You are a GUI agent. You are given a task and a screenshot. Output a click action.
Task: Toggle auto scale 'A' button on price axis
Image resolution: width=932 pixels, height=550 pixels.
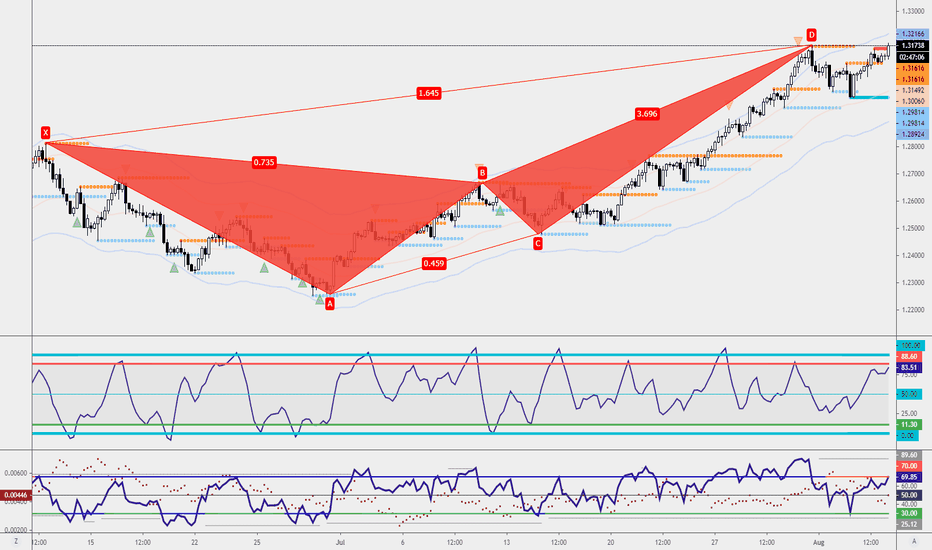pyautogui.click(x=914, y=541)
